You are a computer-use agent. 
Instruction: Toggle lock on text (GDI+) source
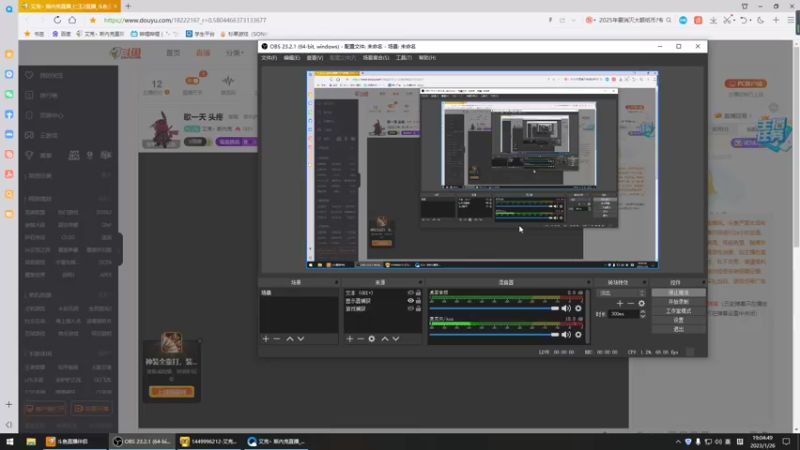pos(418,293)
